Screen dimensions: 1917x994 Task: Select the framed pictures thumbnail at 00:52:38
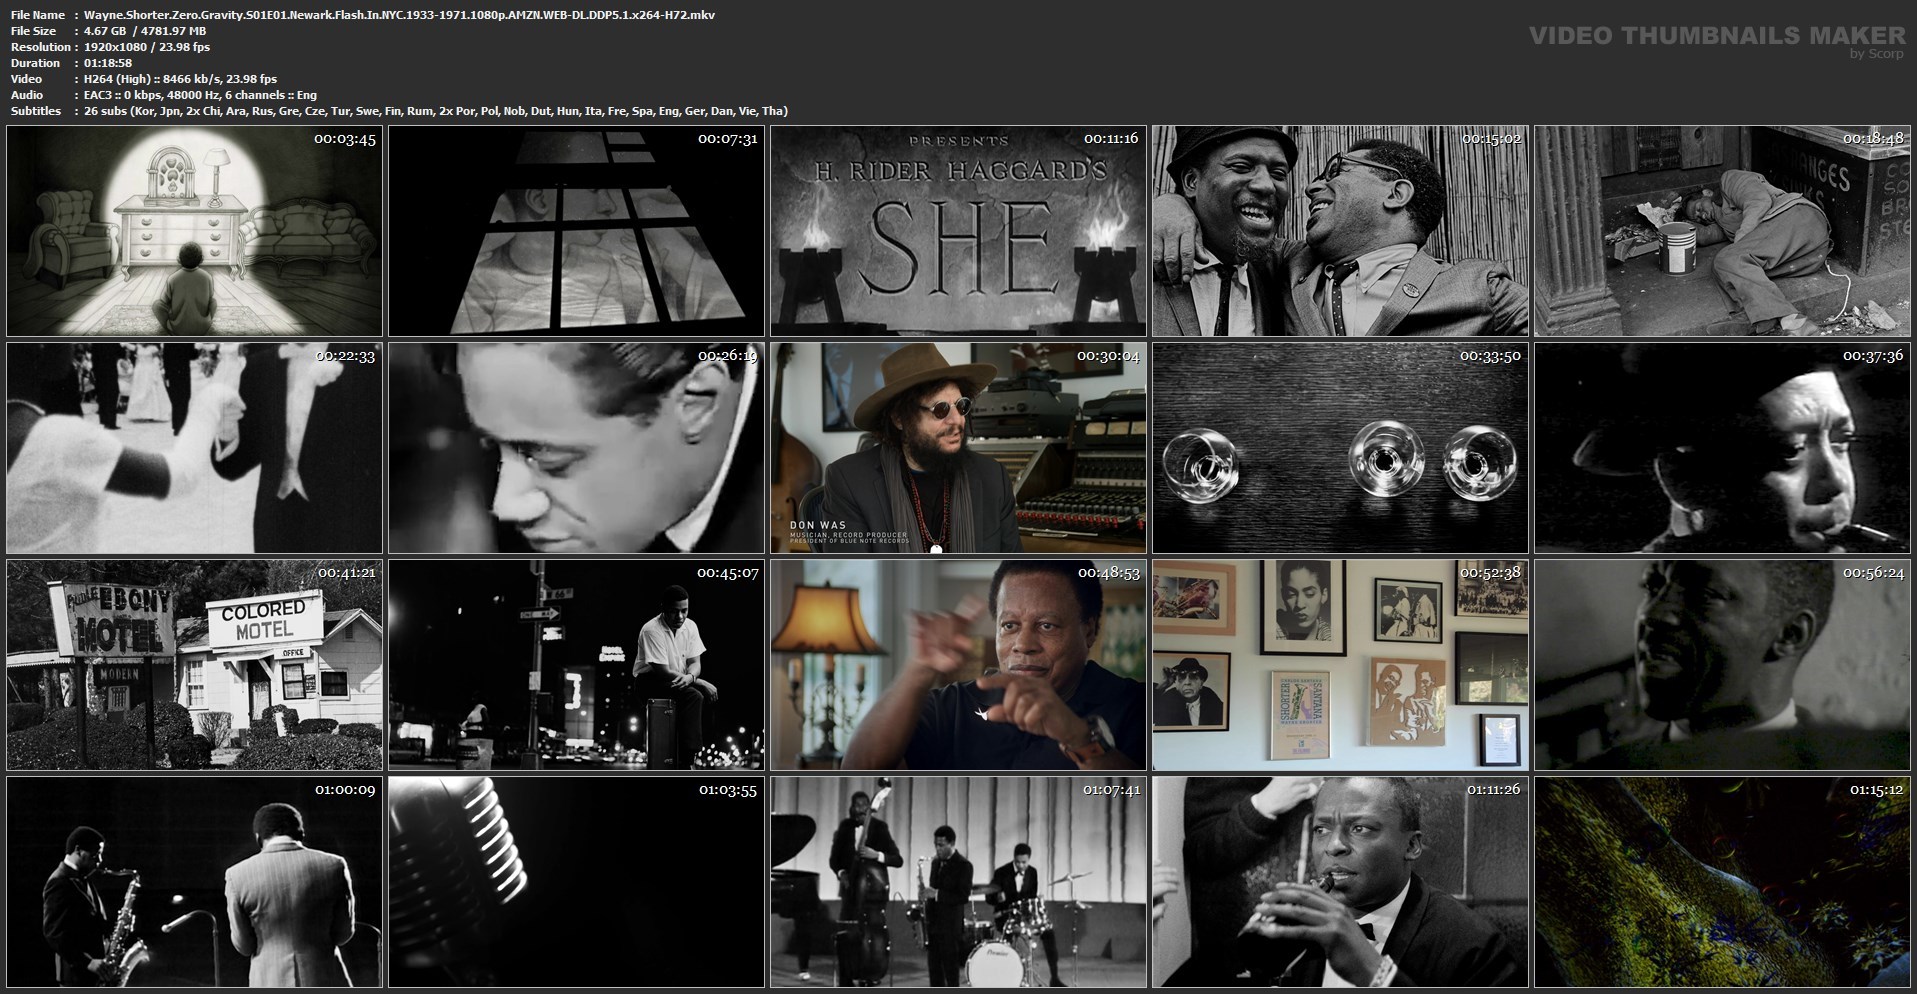click(1340, 665)
